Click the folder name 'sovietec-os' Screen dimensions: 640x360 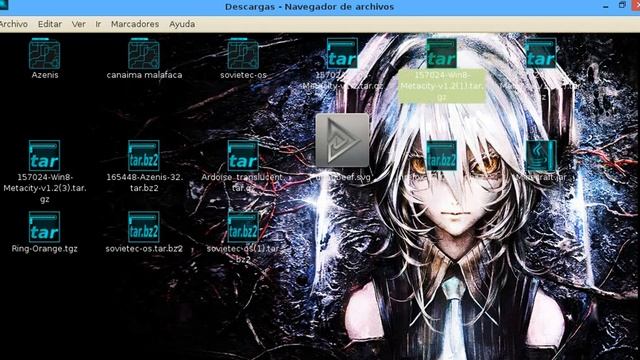coord(243,75)
